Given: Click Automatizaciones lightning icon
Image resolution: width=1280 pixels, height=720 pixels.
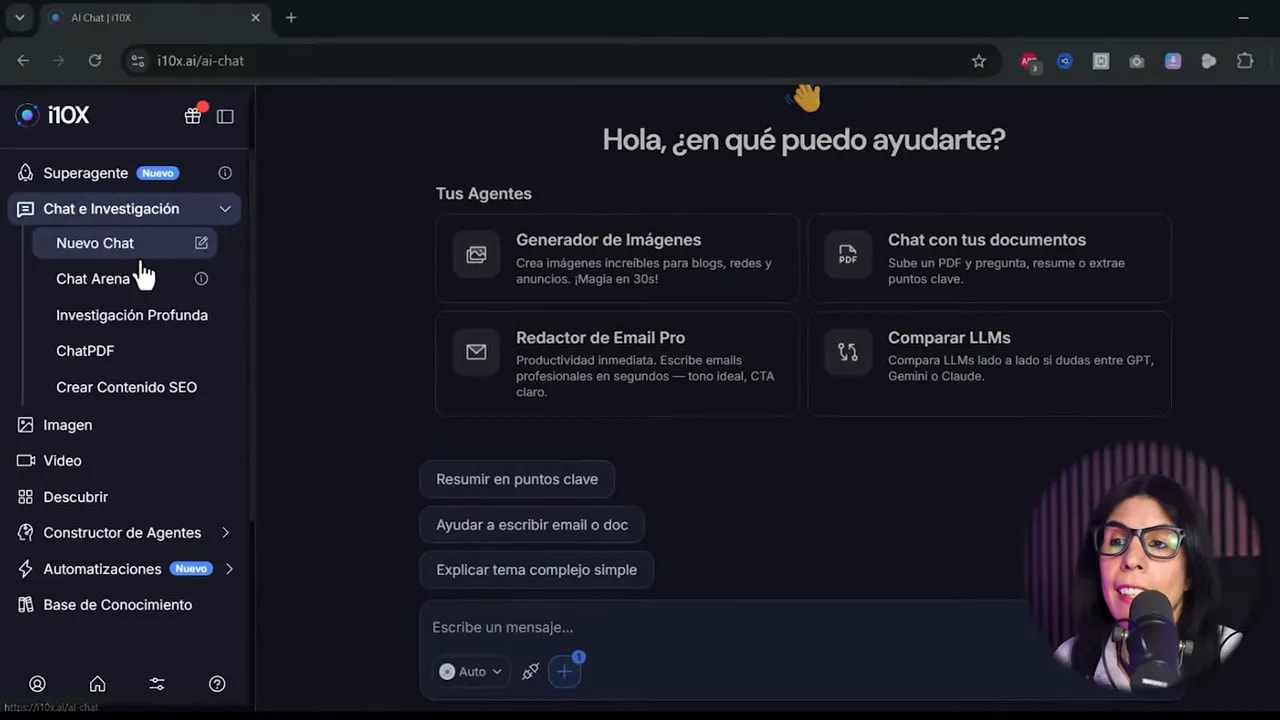Looking at the screenshot, I should point(26,569).
